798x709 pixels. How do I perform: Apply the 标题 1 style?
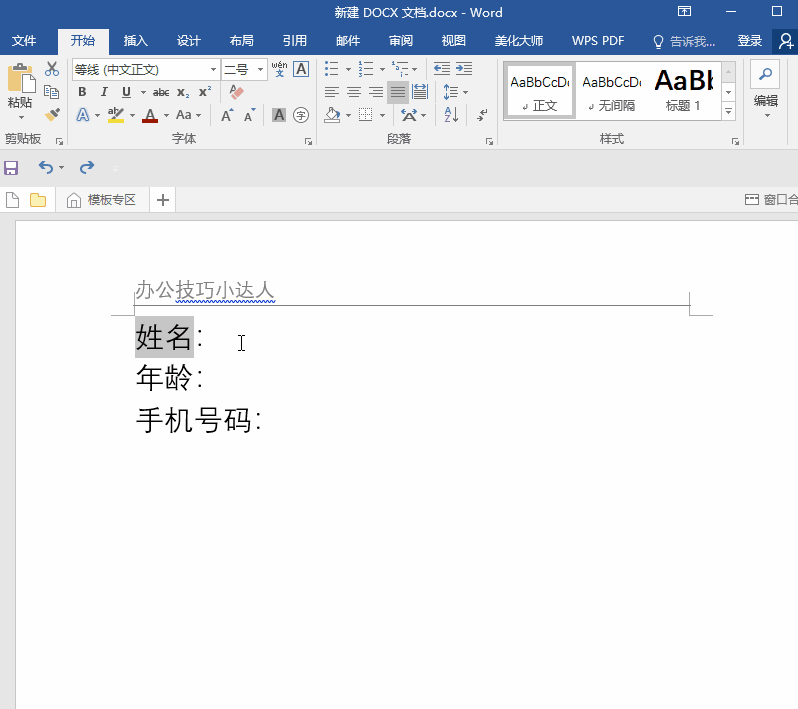coord(684,92)
